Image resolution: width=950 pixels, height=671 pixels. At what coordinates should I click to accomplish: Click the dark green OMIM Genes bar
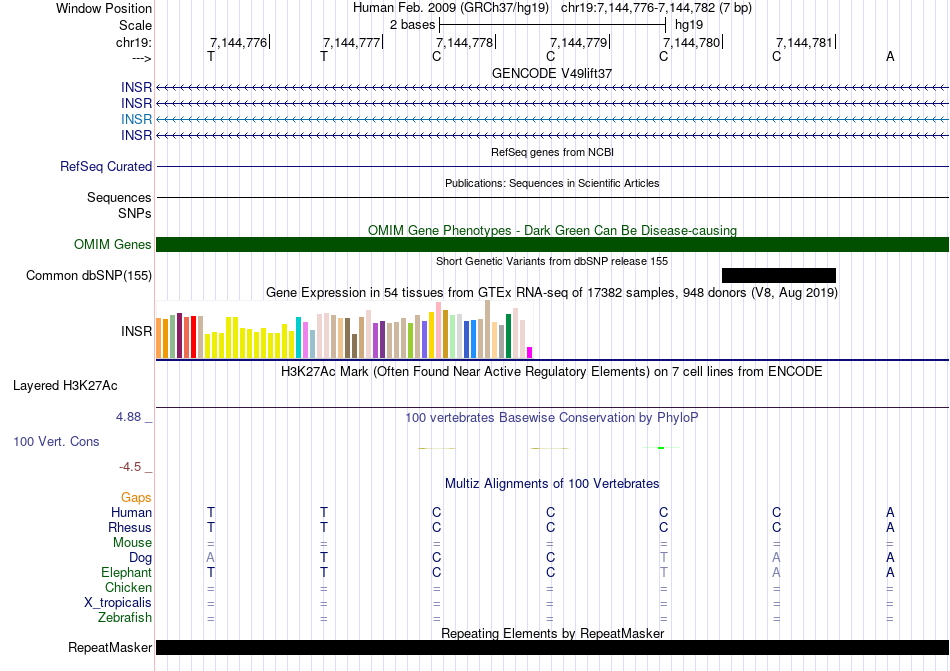point(552,245)
